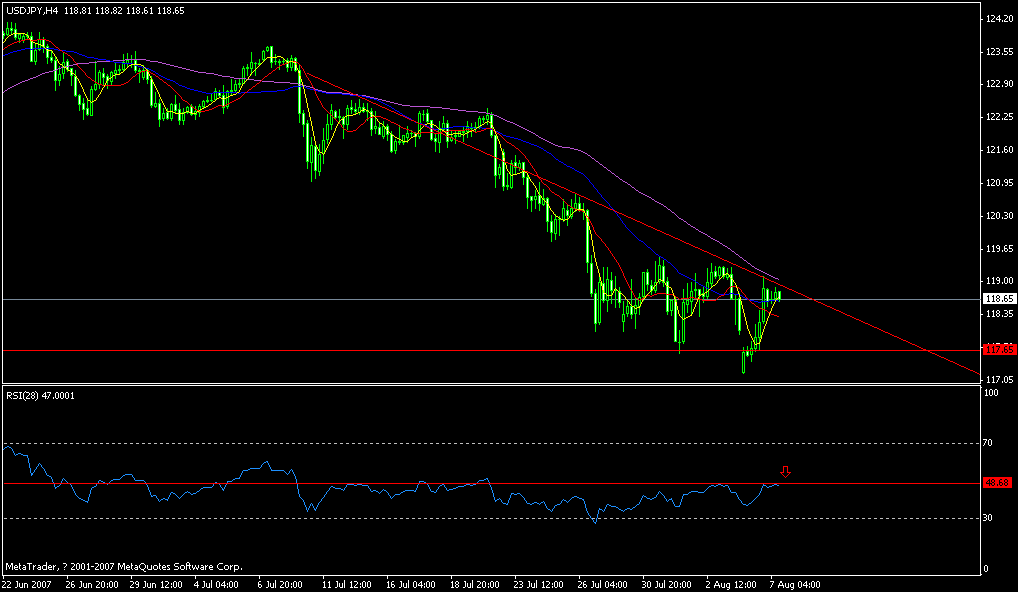Click the red 117.65 price level tag
The width and height of the screenshot is (1018, 592).
(995, 350)
